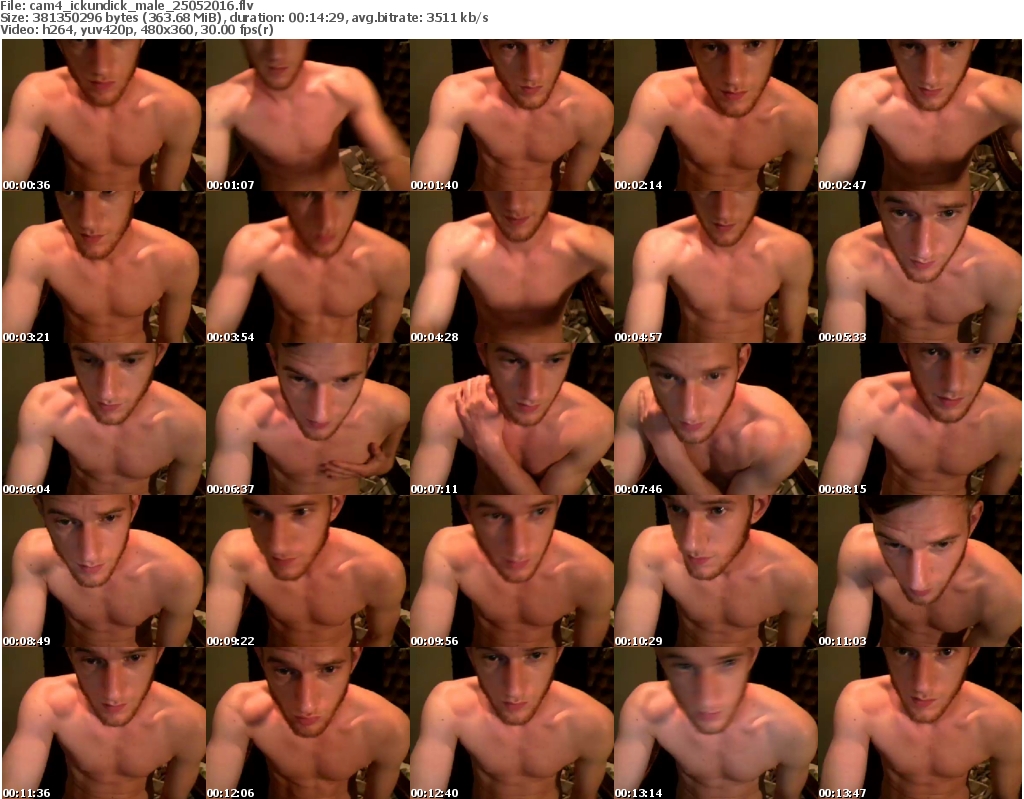Select the thumbnail stamped 00:06:04
The height and width of the screenshot is (799, 1024).
pos(104,419)
